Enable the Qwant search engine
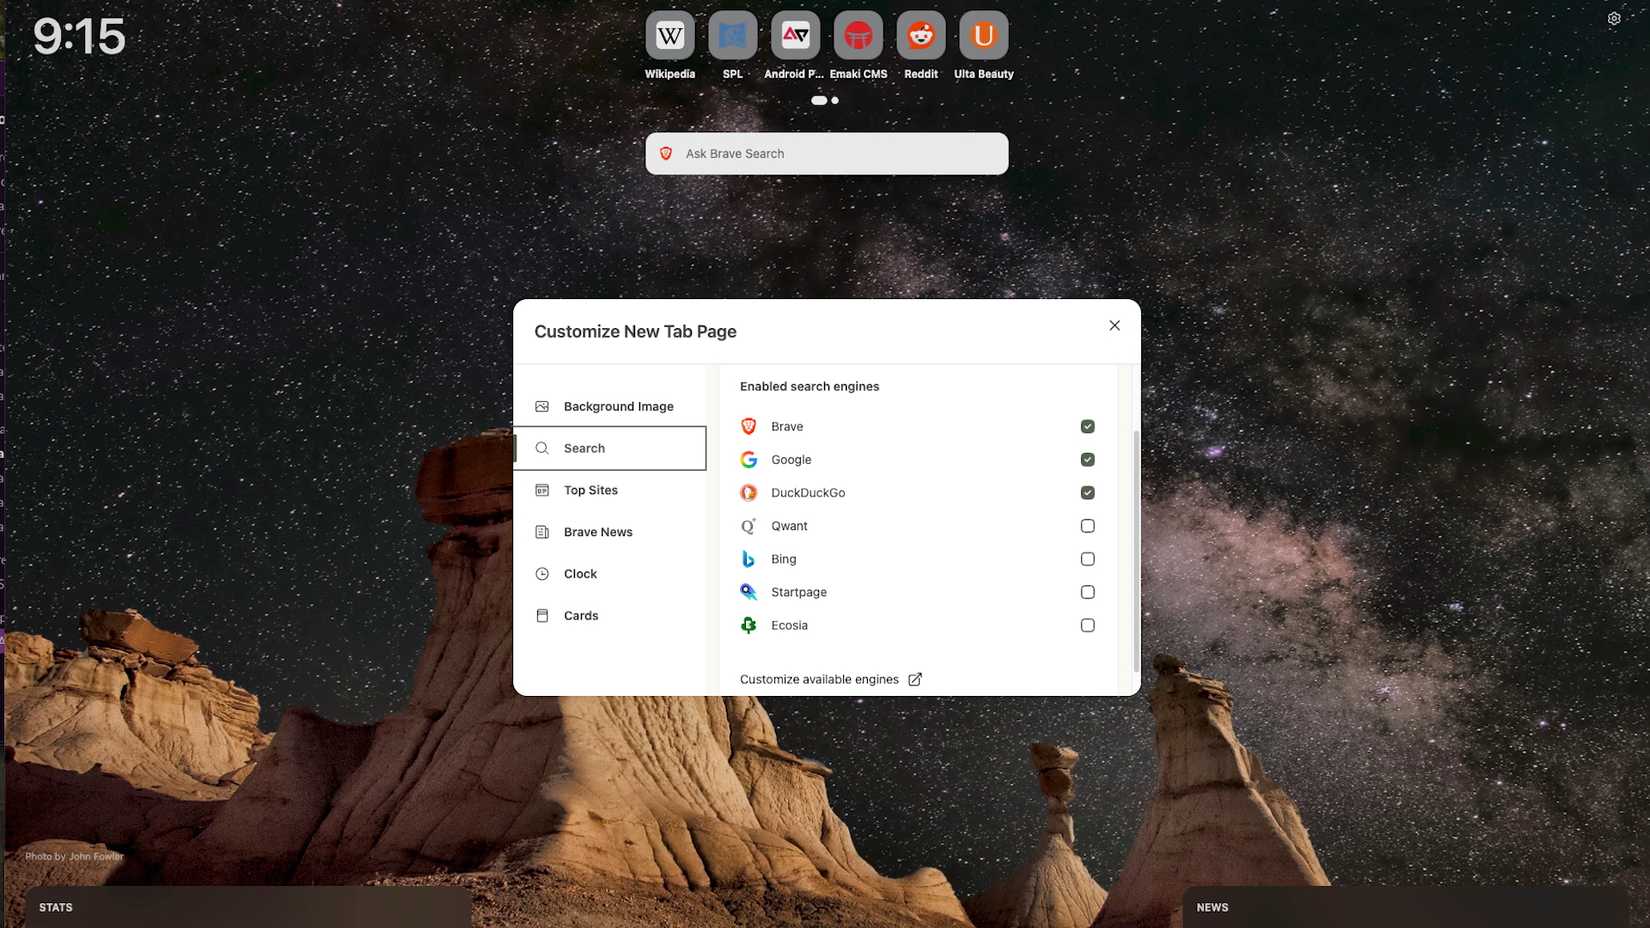1650x928 pixels. tap(1087, 525)
